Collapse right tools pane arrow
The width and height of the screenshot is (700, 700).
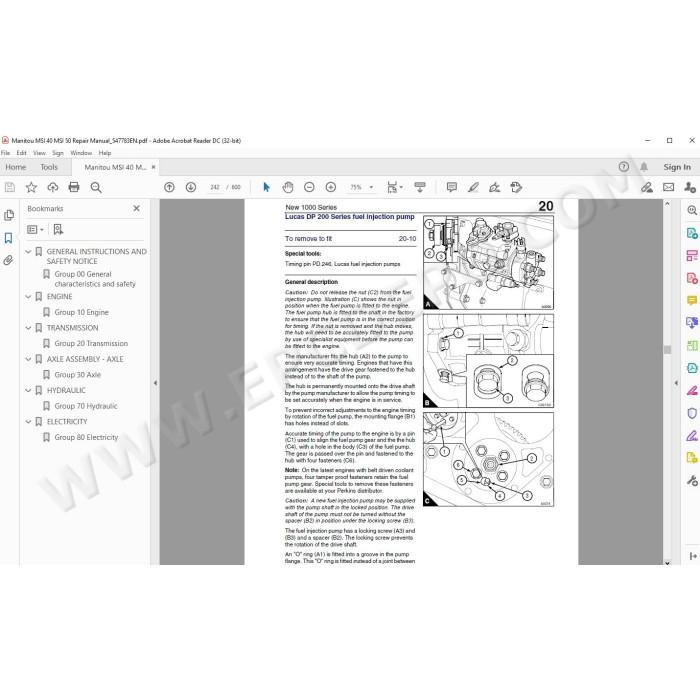[676, 383]
